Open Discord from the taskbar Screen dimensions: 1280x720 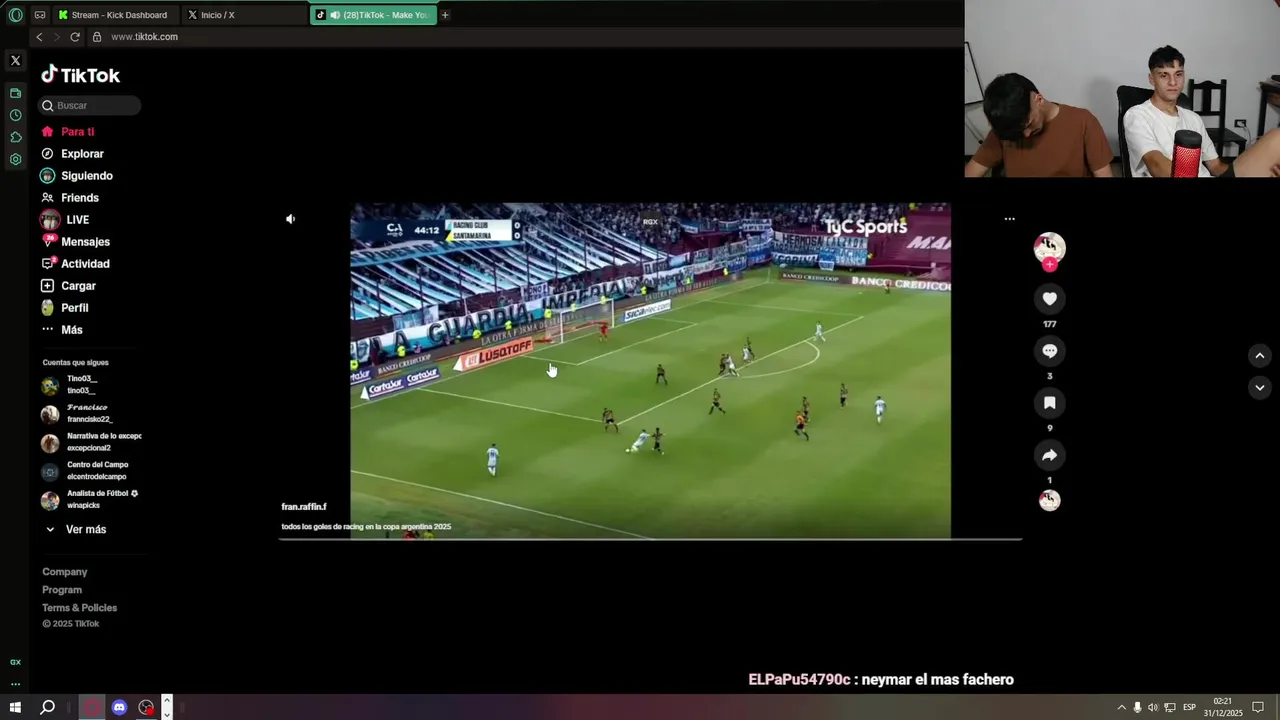[x=119, y=707]
